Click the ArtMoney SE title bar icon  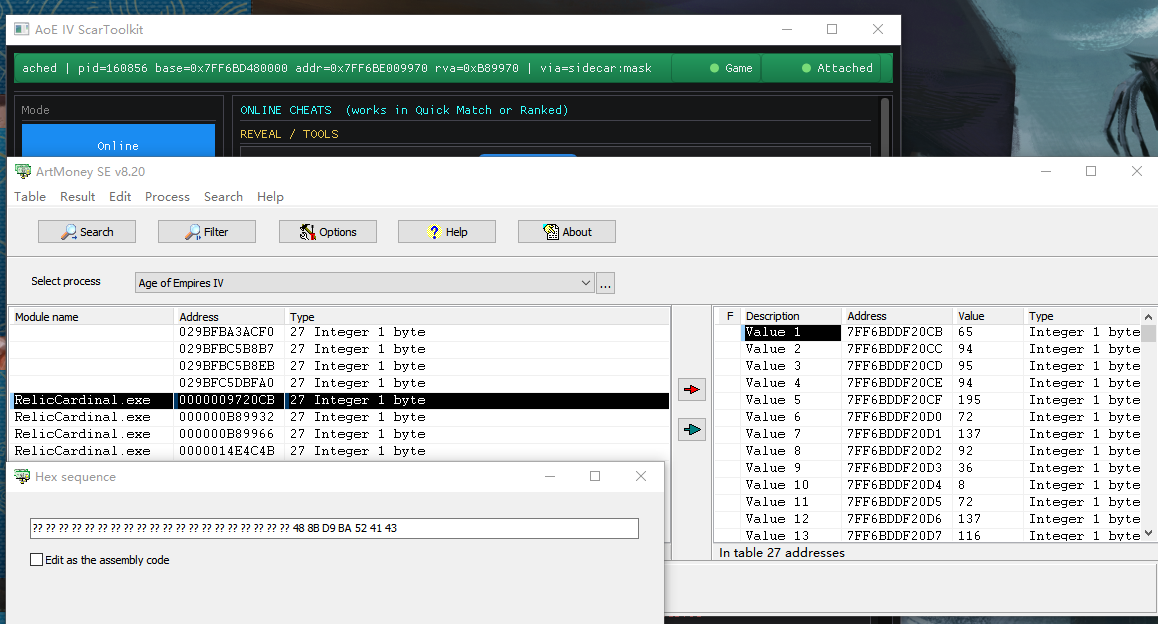(x=23, y=171)
